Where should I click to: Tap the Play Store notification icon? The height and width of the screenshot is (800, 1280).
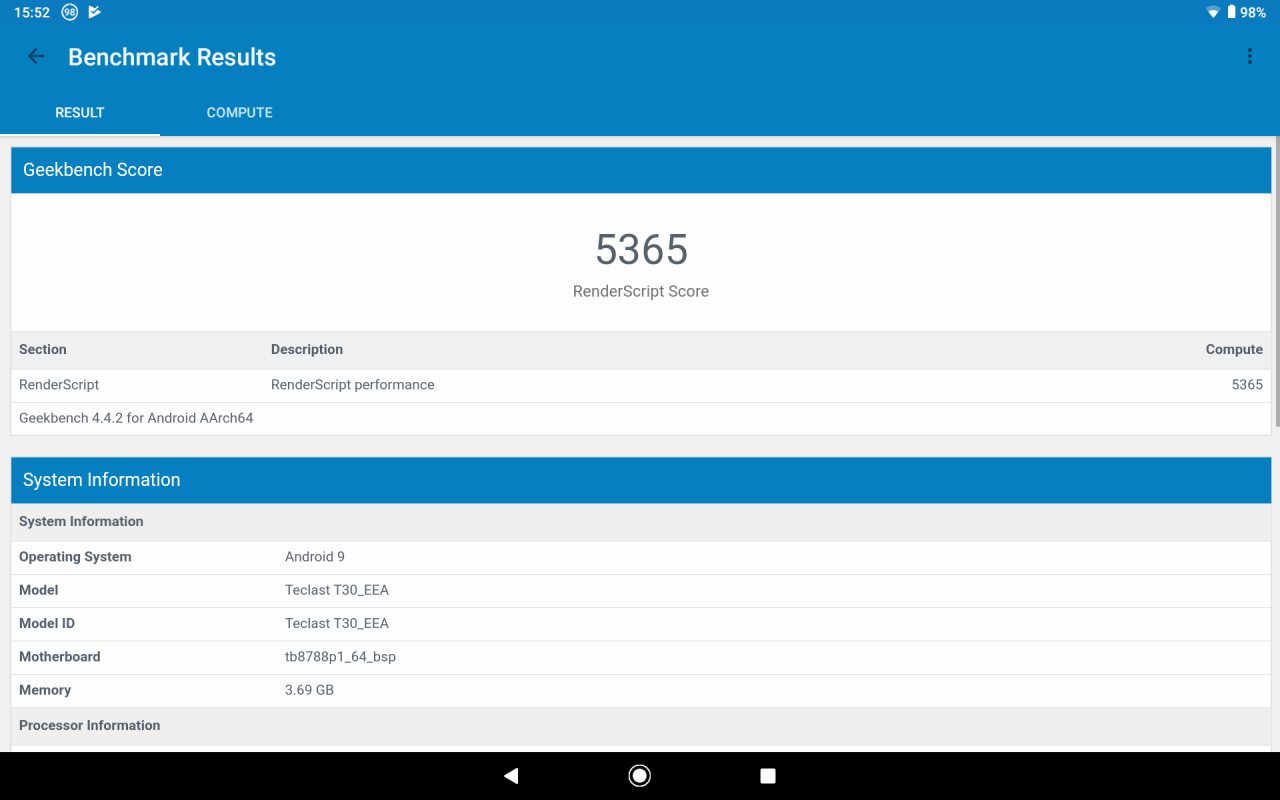click(95, 13)
